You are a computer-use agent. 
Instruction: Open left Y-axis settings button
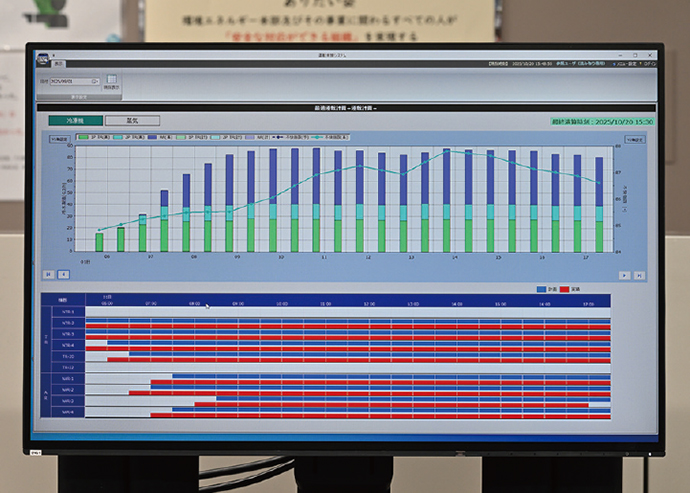pyautogui.click(x=59, y=139)
